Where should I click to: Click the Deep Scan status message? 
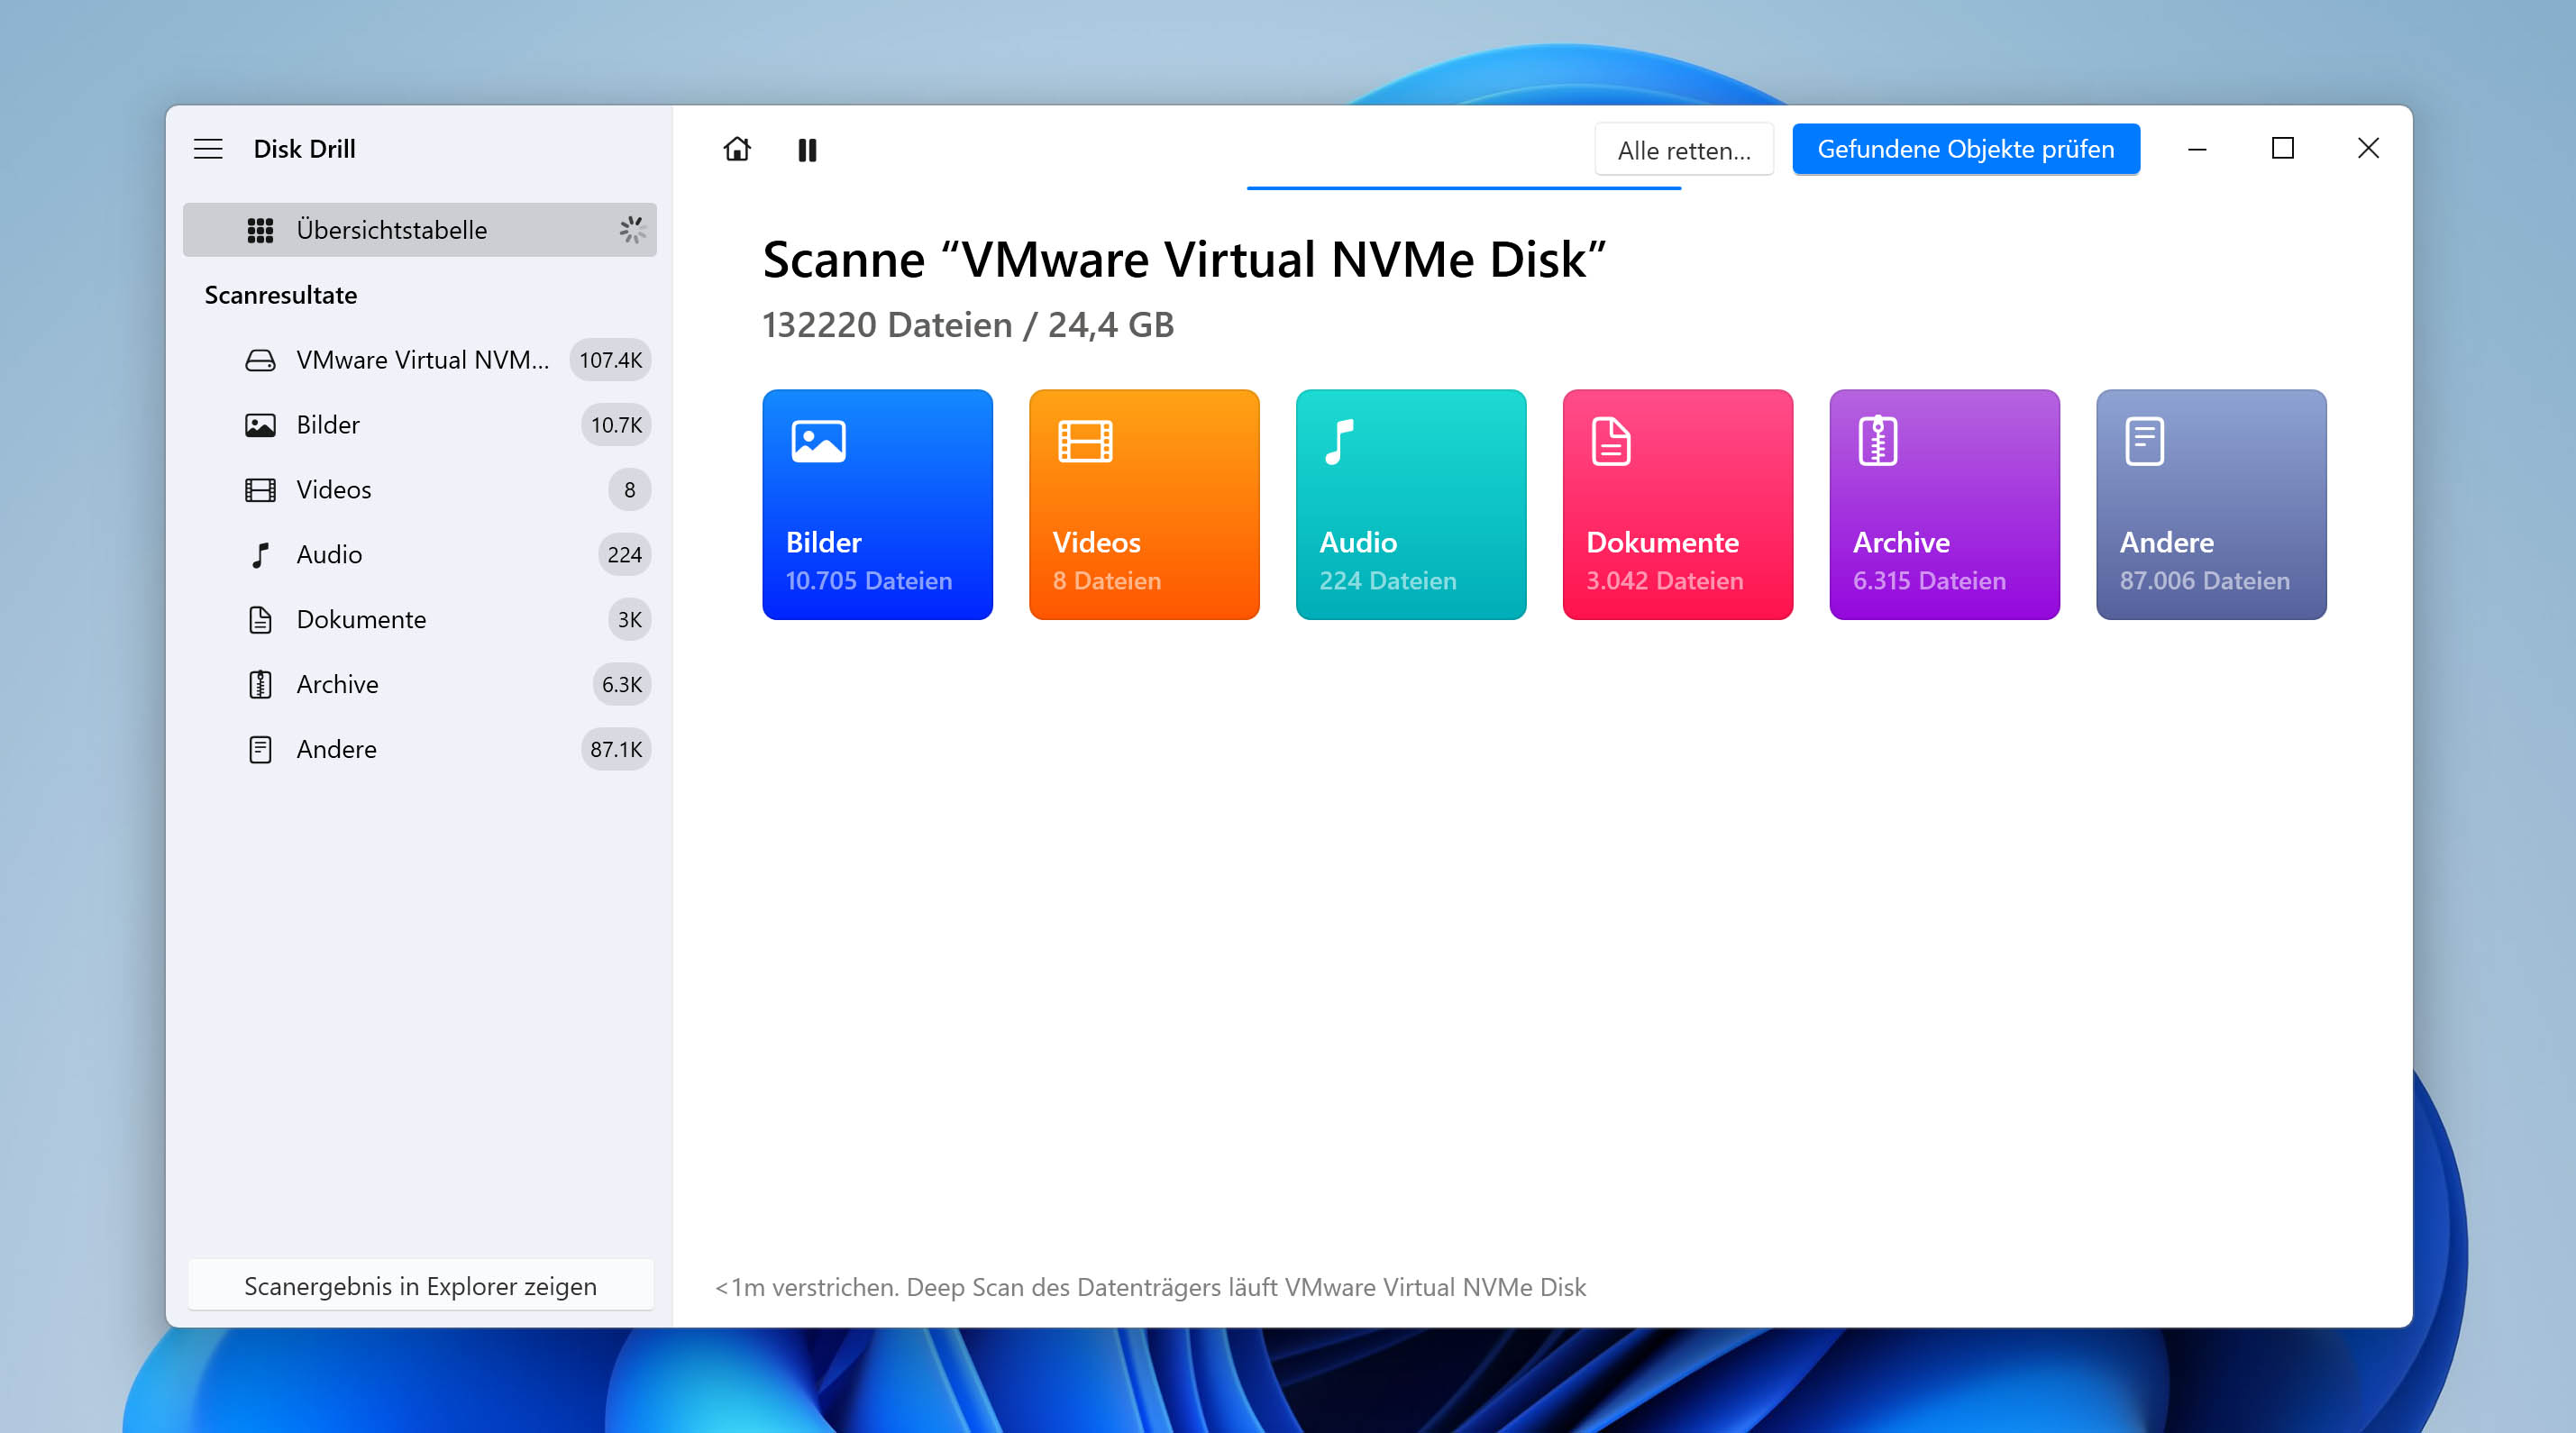click(x=1150, y=1287)
